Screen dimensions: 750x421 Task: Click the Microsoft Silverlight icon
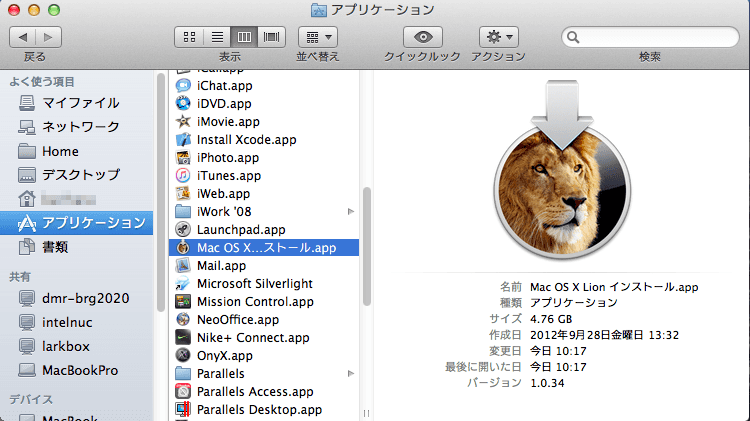tap(183, 284)
